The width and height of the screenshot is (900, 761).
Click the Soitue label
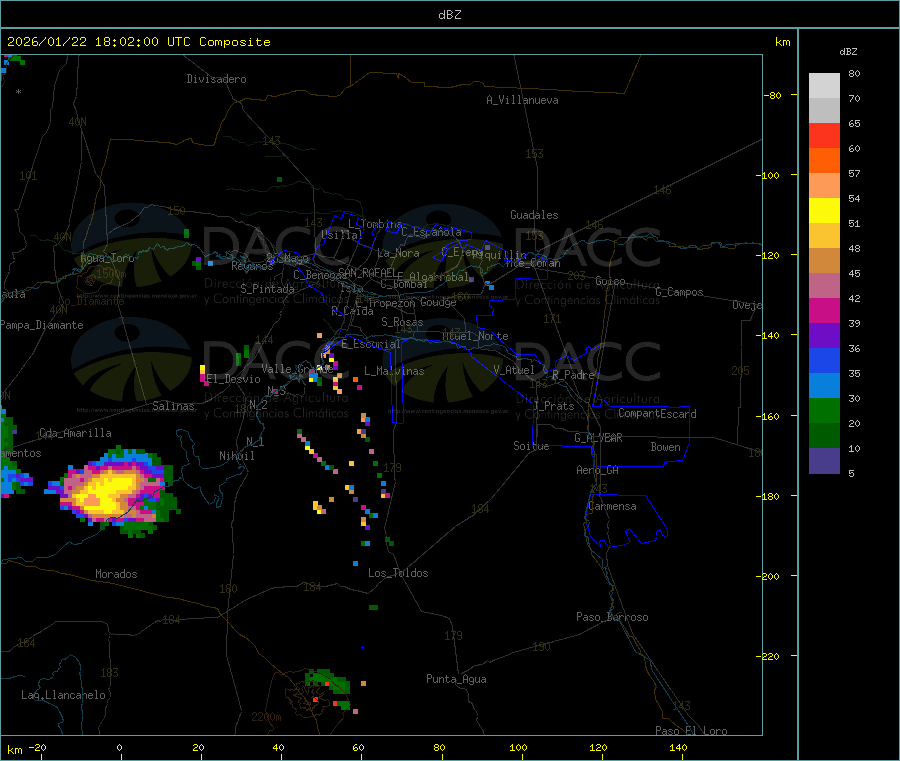(x=531, y=446)
